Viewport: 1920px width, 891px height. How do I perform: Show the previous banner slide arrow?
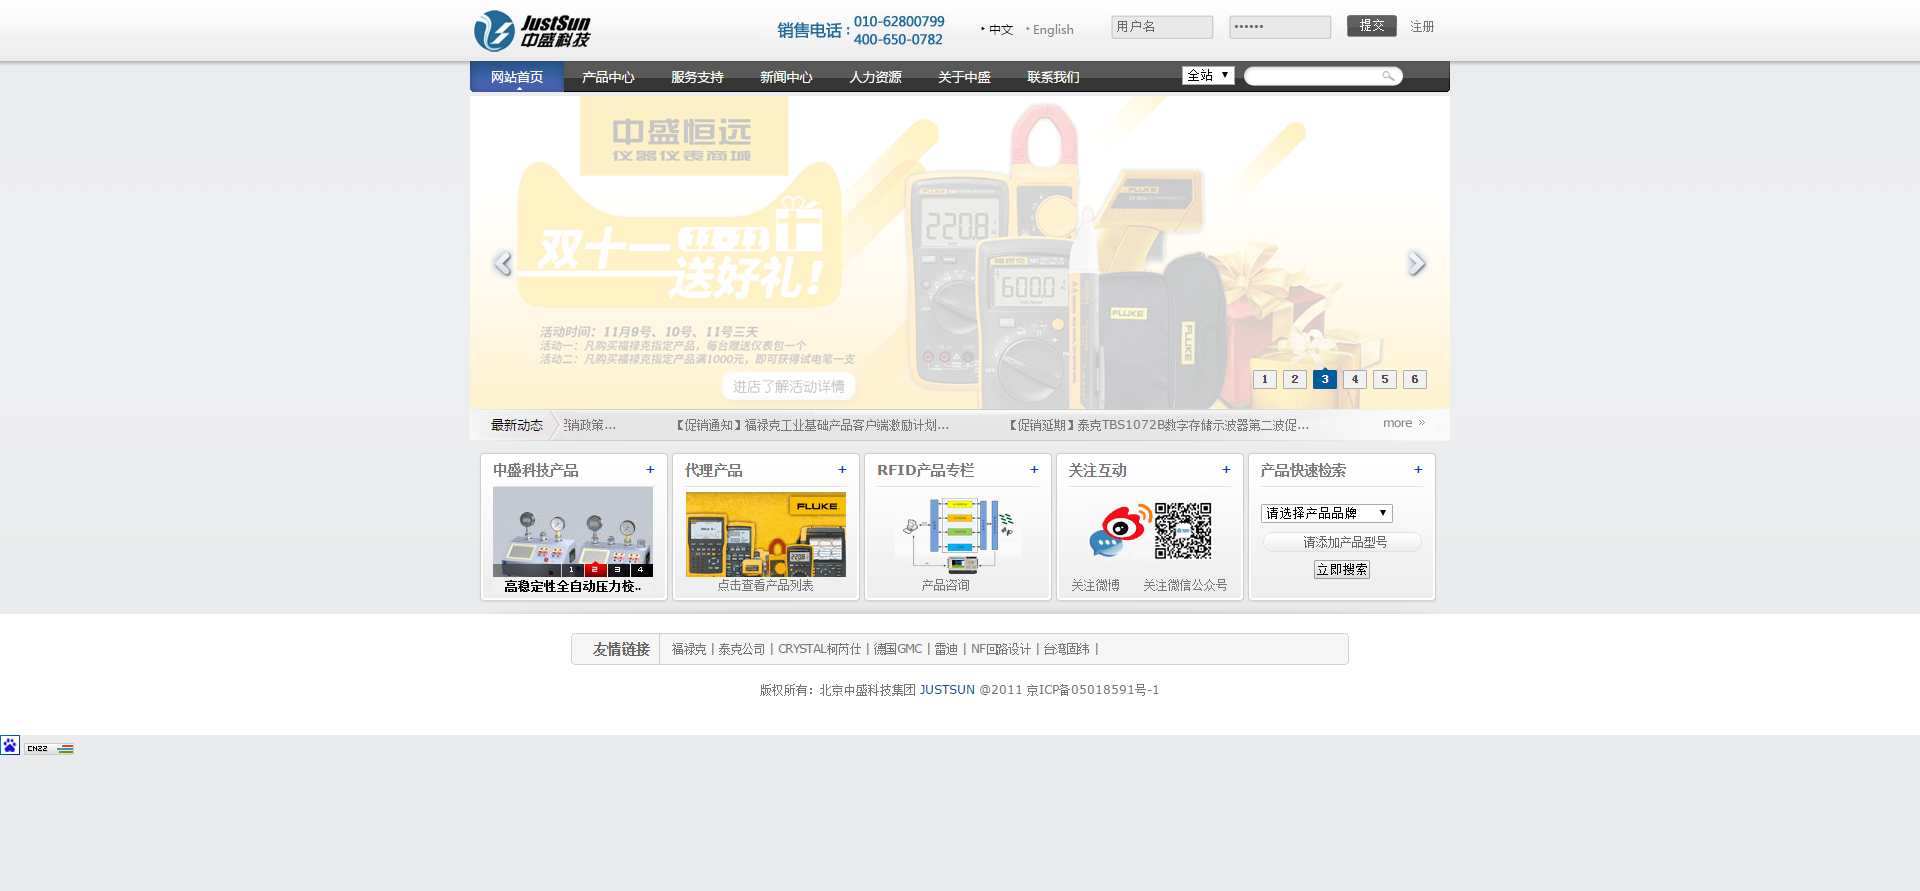click(x=503, y=263)
